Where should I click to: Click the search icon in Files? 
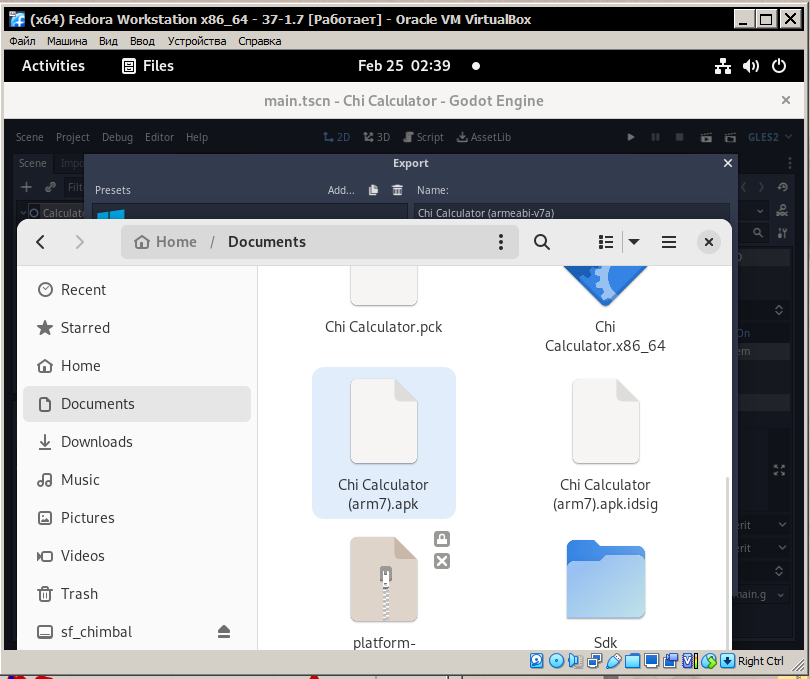tap(541, 242)
